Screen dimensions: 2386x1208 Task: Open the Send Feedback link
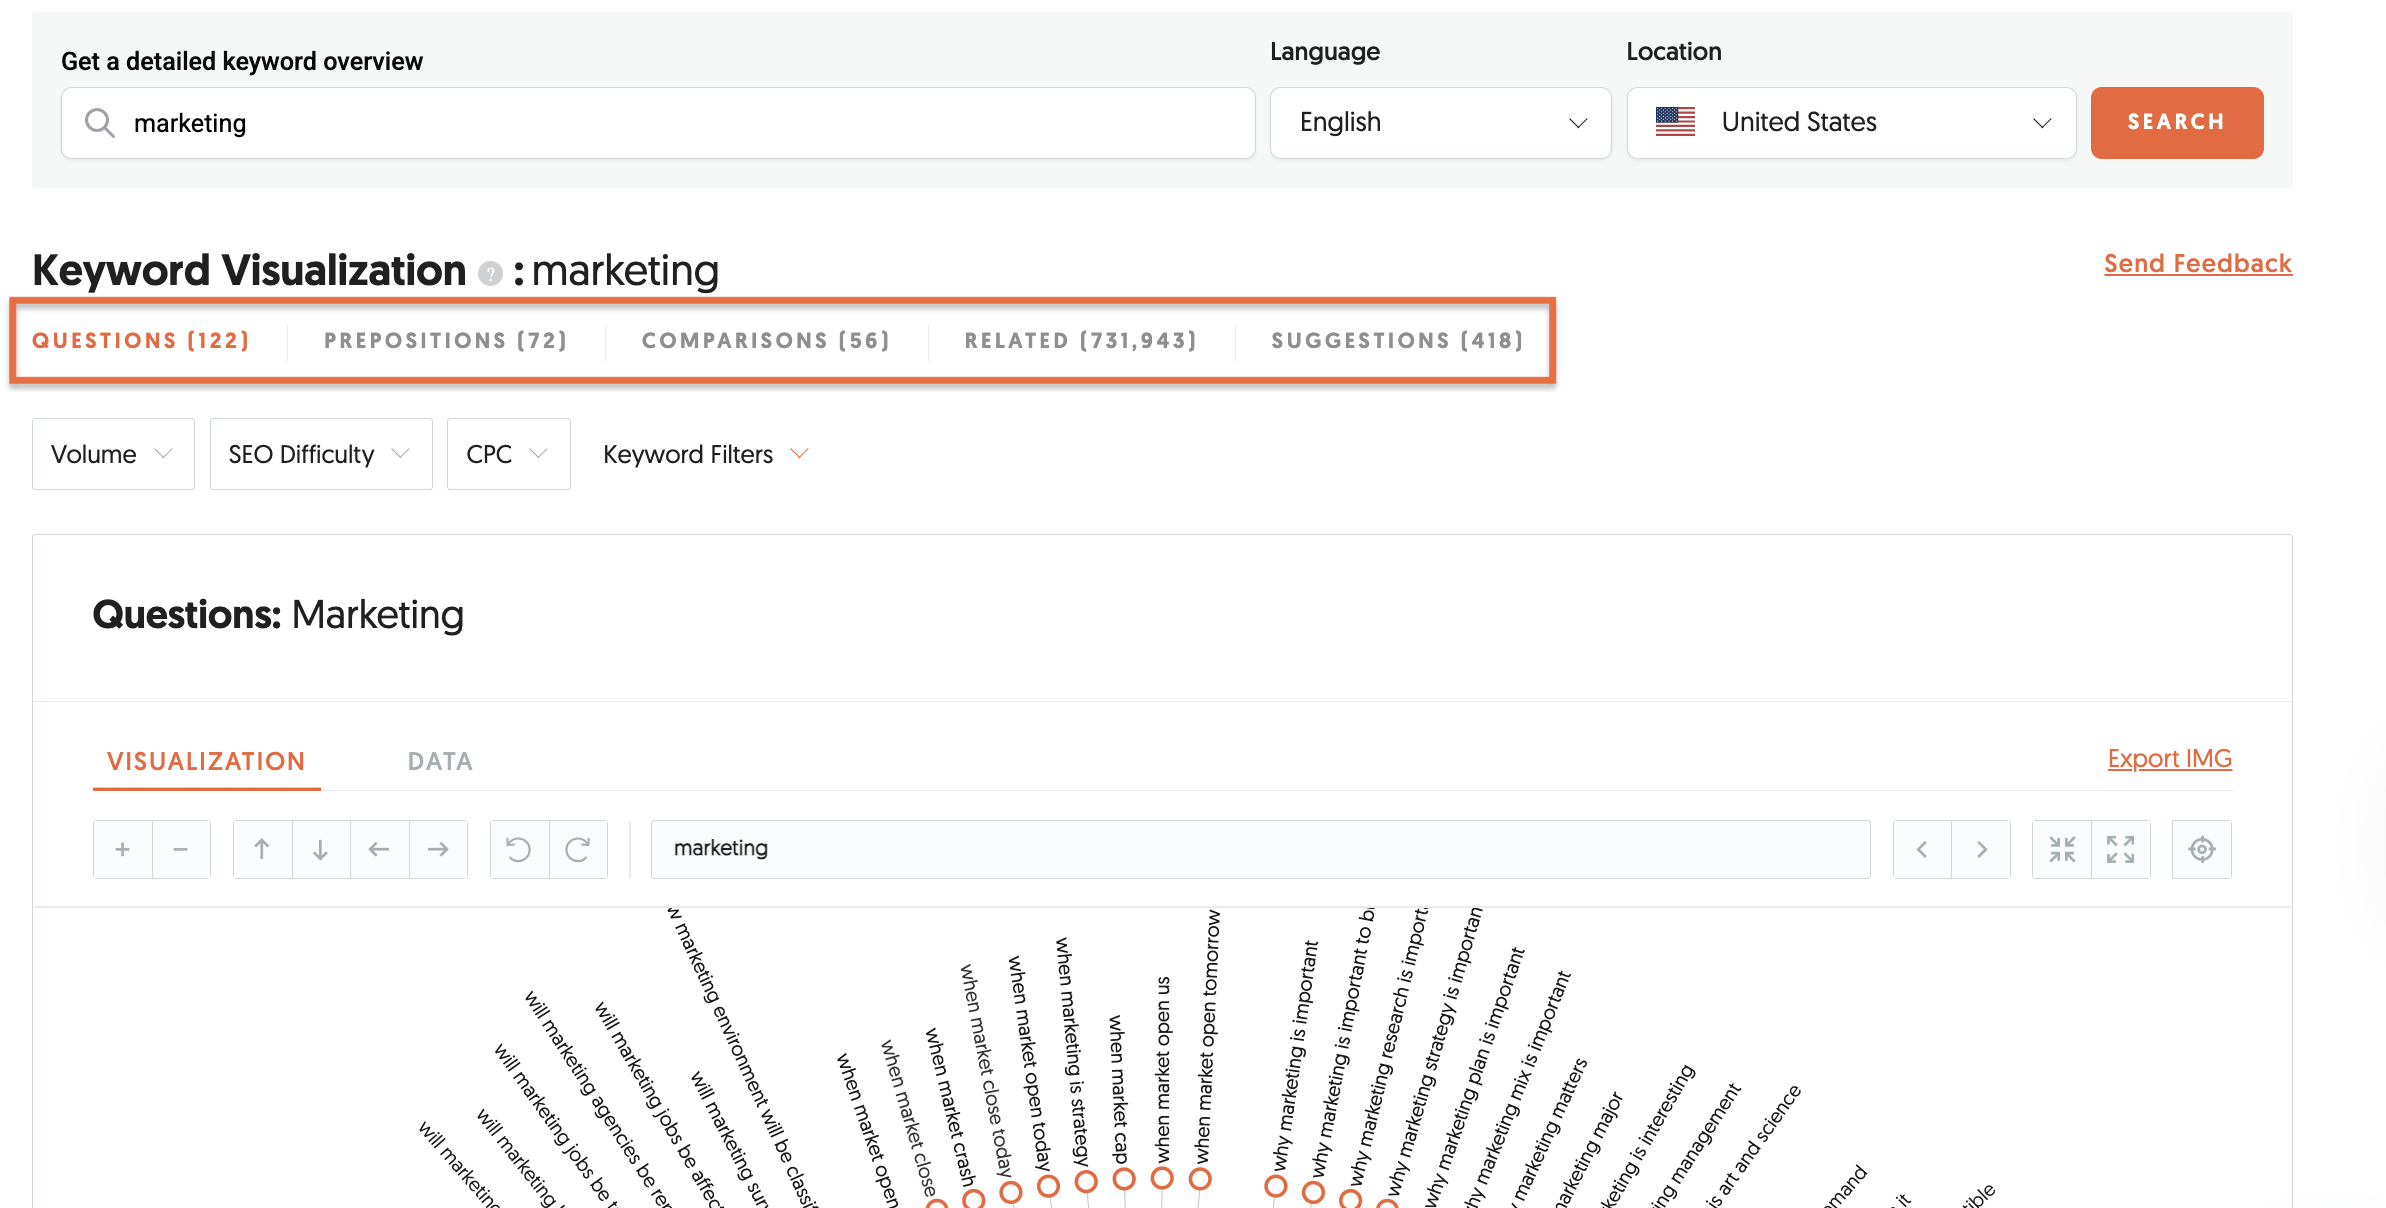coord(2197,263)
